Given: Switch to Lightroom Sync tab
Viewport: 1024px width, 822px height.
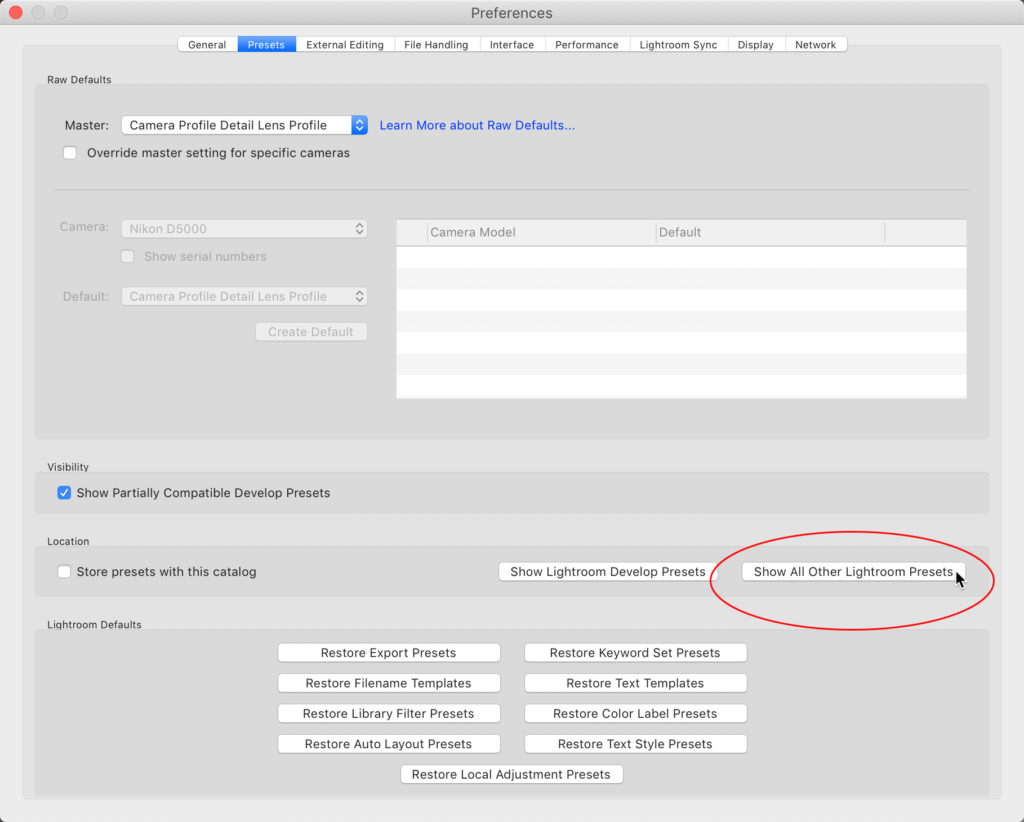Looking at the screenshot, I should click(x=678, y=44).
